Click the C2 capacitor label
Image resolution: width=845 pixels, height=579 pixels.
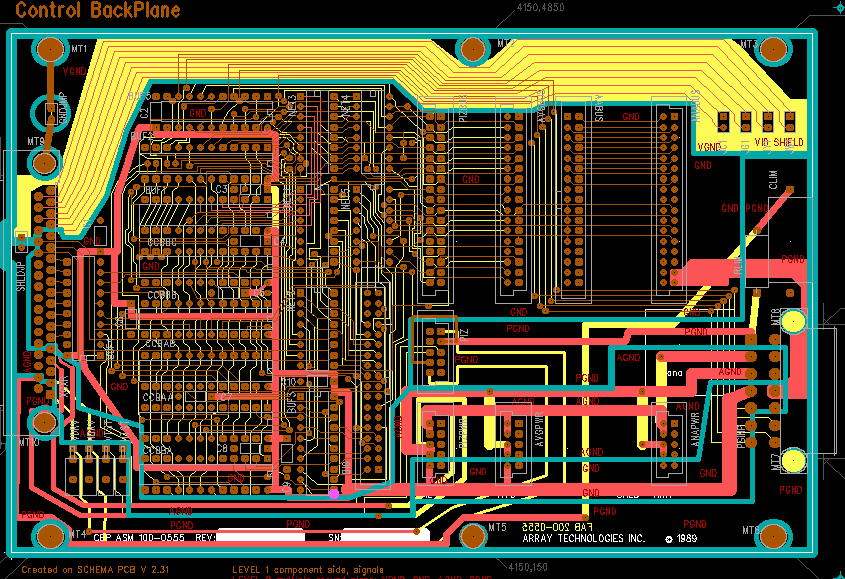pos(144,113)
